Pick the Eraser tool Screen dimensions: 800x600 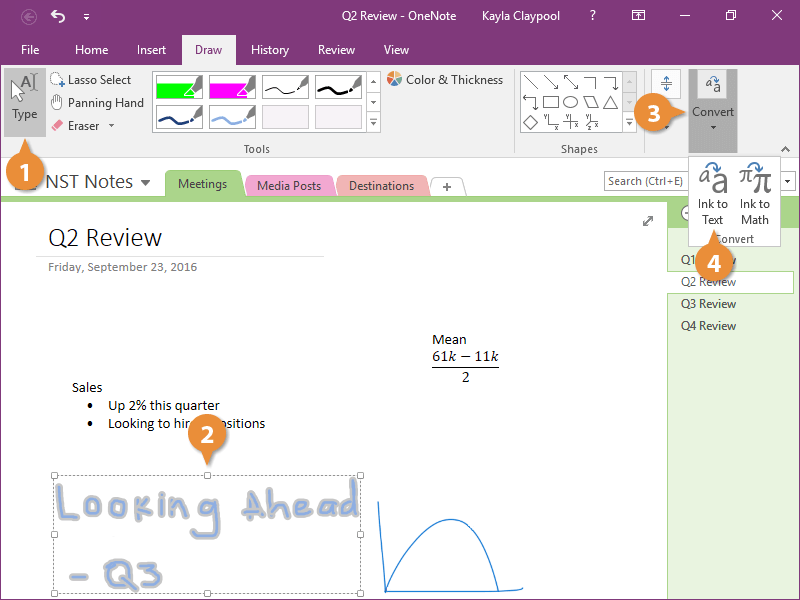point(83,126)
